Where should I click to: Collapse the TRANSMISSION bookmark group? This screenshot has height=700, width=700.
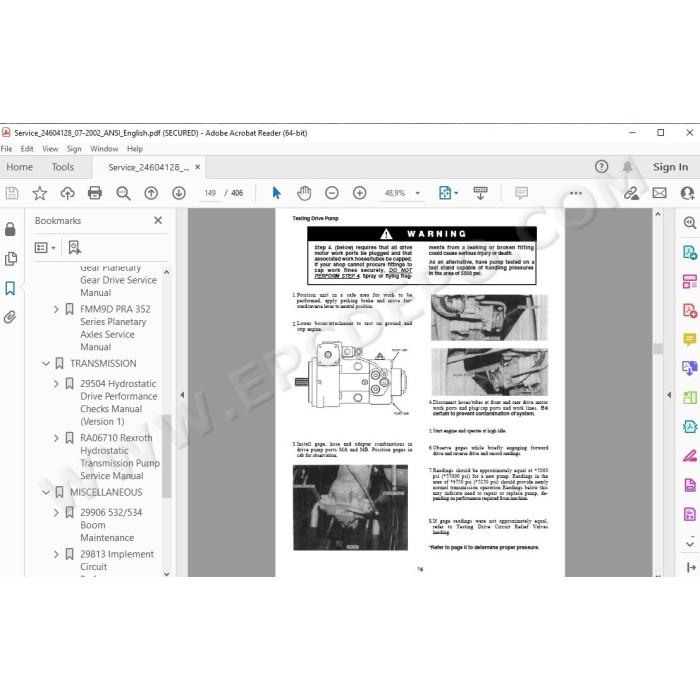[46, 363]
